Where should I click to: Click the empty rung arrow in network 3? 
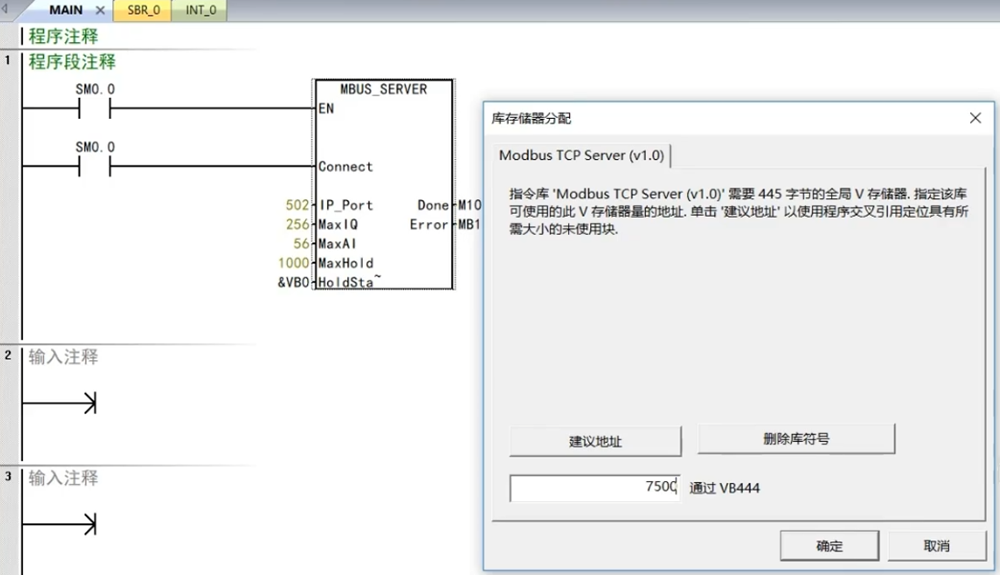pyautogui.click(x=88, y=524)
